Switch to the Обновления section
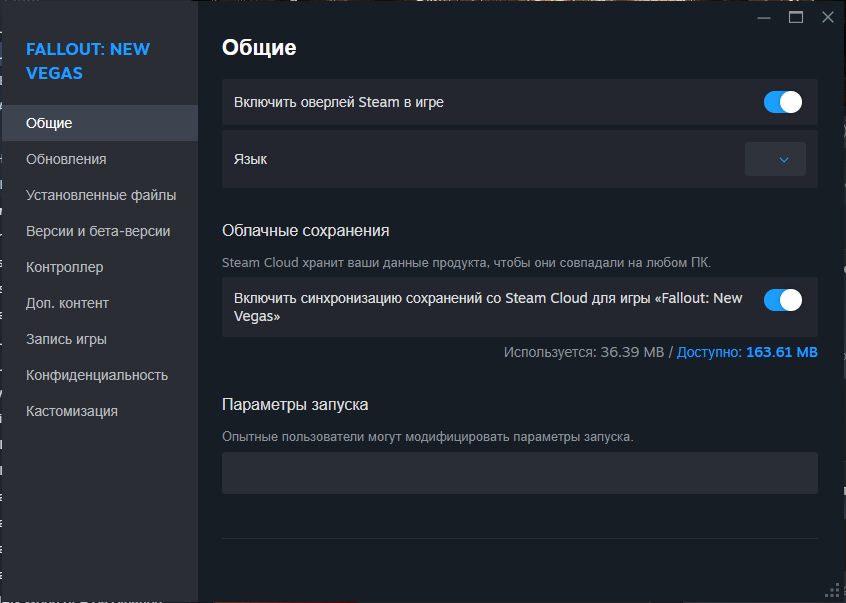The height and width of the screenshot is (603, 846). click(x=100, y=159)
